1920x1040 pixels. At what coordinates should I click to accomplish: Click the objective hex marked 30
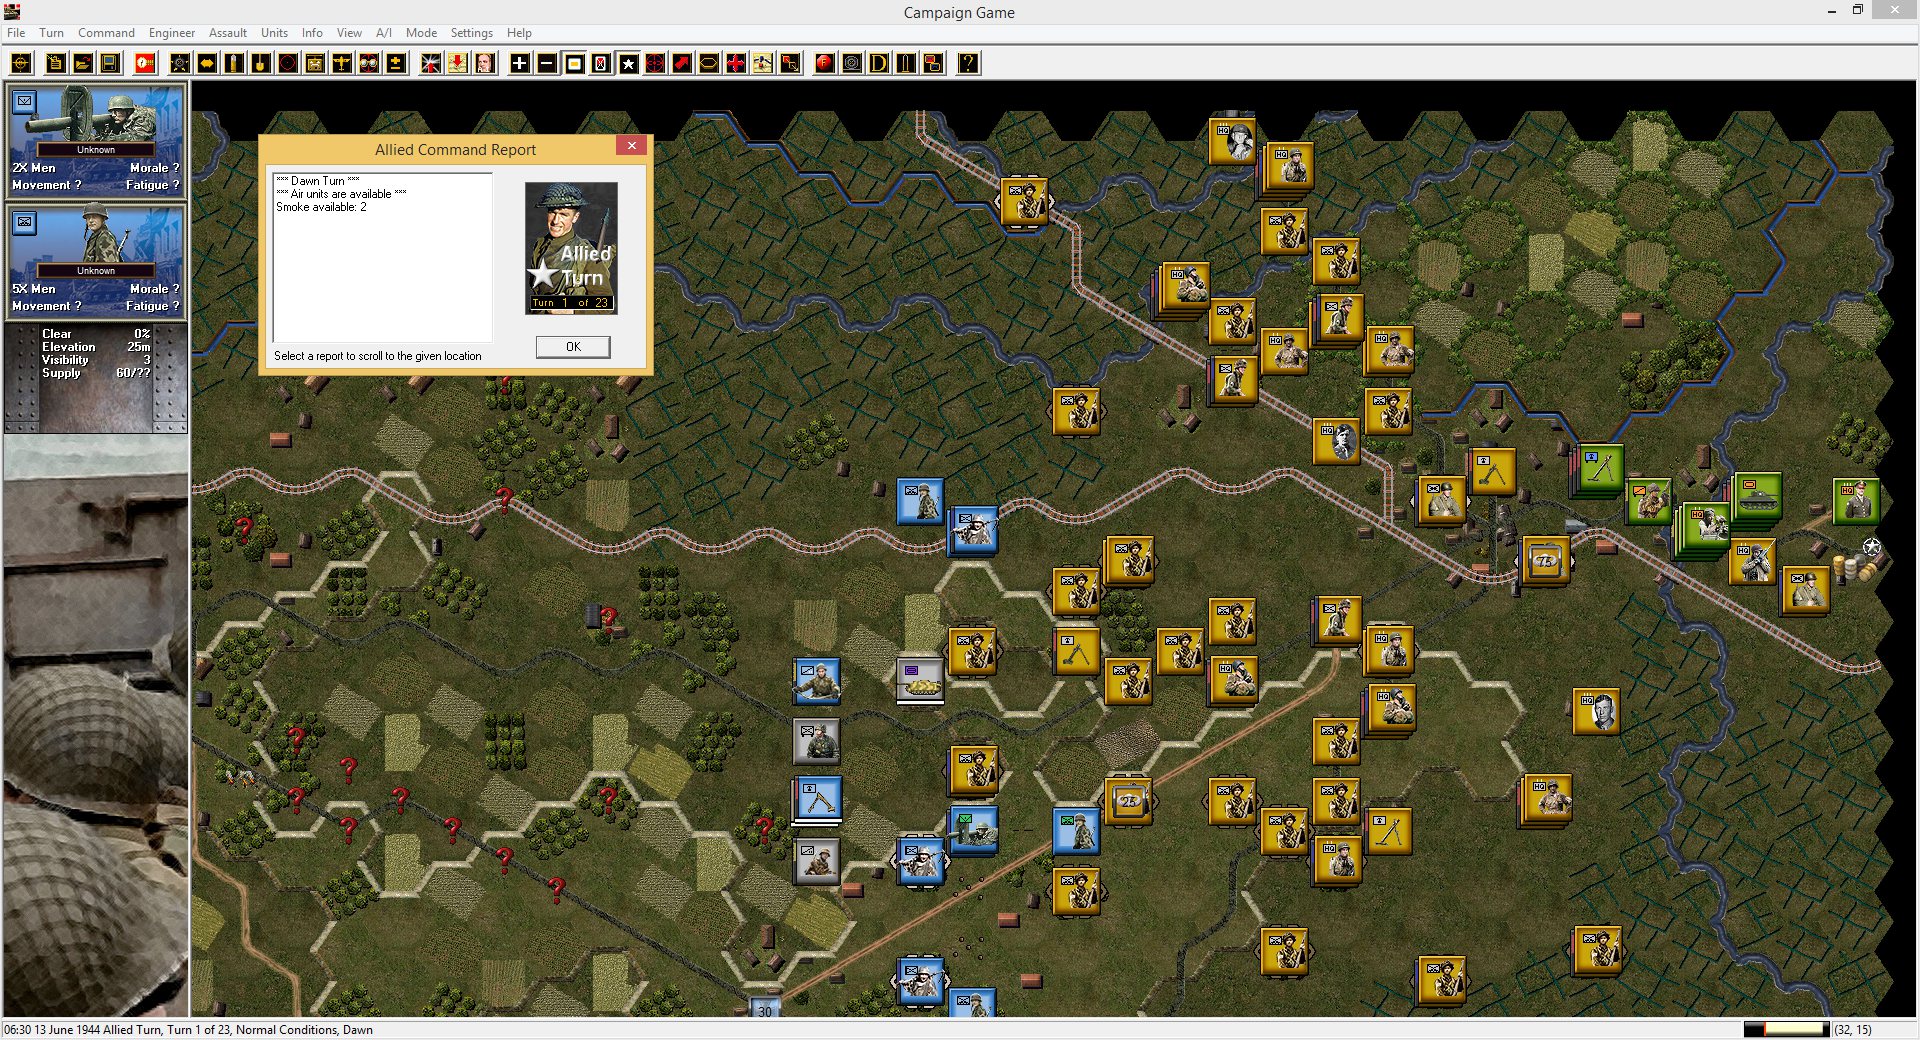pos(765,1008)
